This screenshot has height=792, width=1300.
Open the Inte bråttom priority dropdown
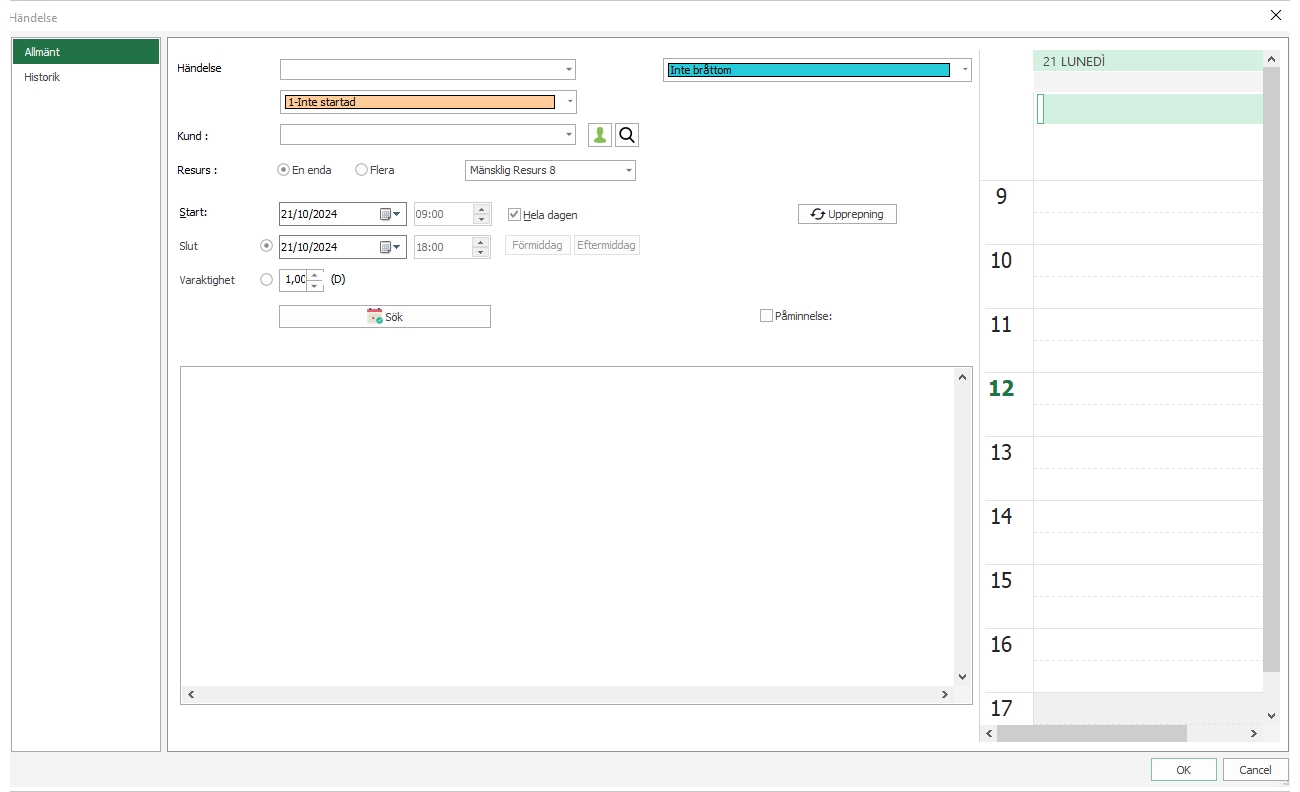point(964,70)
